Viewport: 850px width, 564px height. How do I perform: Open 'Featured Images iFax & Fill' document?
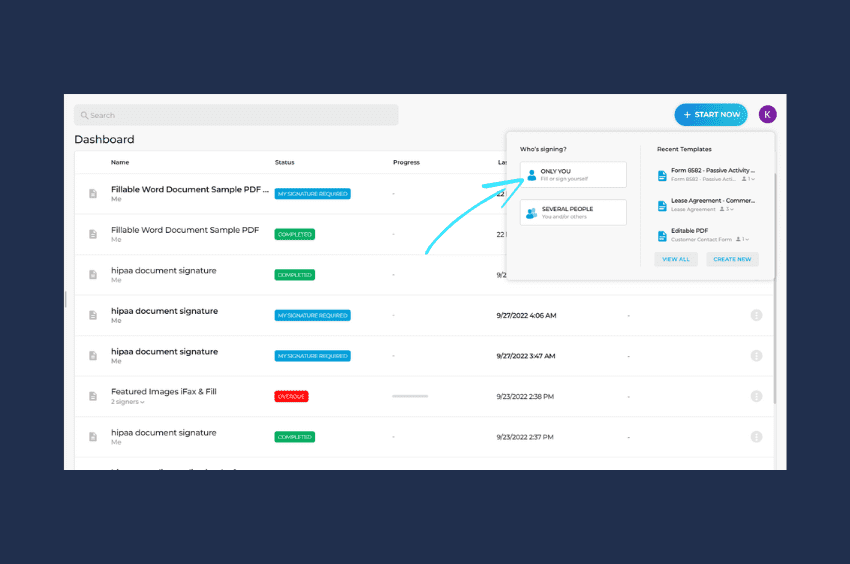[164, 392]
